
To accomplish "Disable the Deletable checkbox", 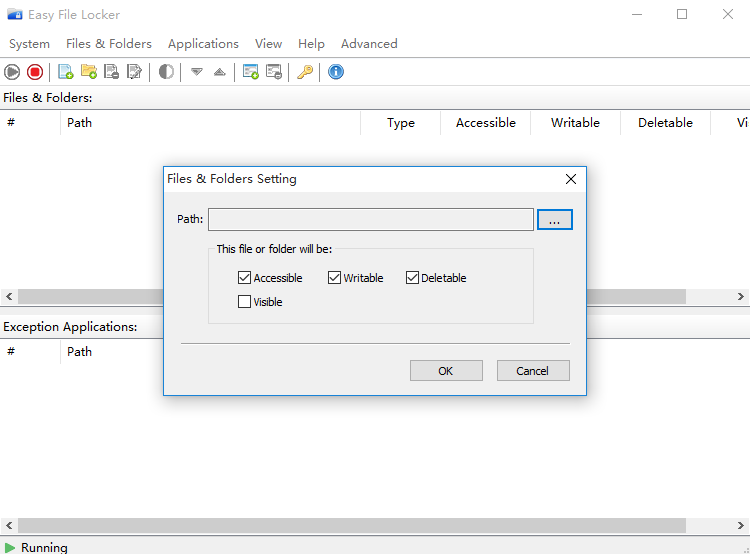I will pos(412,278).
